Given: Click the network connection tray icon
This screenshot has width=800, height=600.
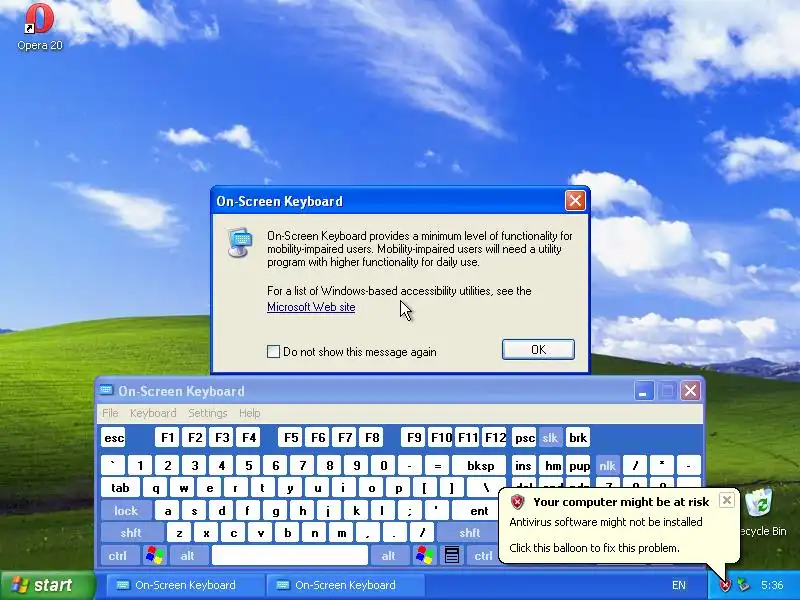Looking at the screenshot, I should pyautogui.click(x=743, y=585).
